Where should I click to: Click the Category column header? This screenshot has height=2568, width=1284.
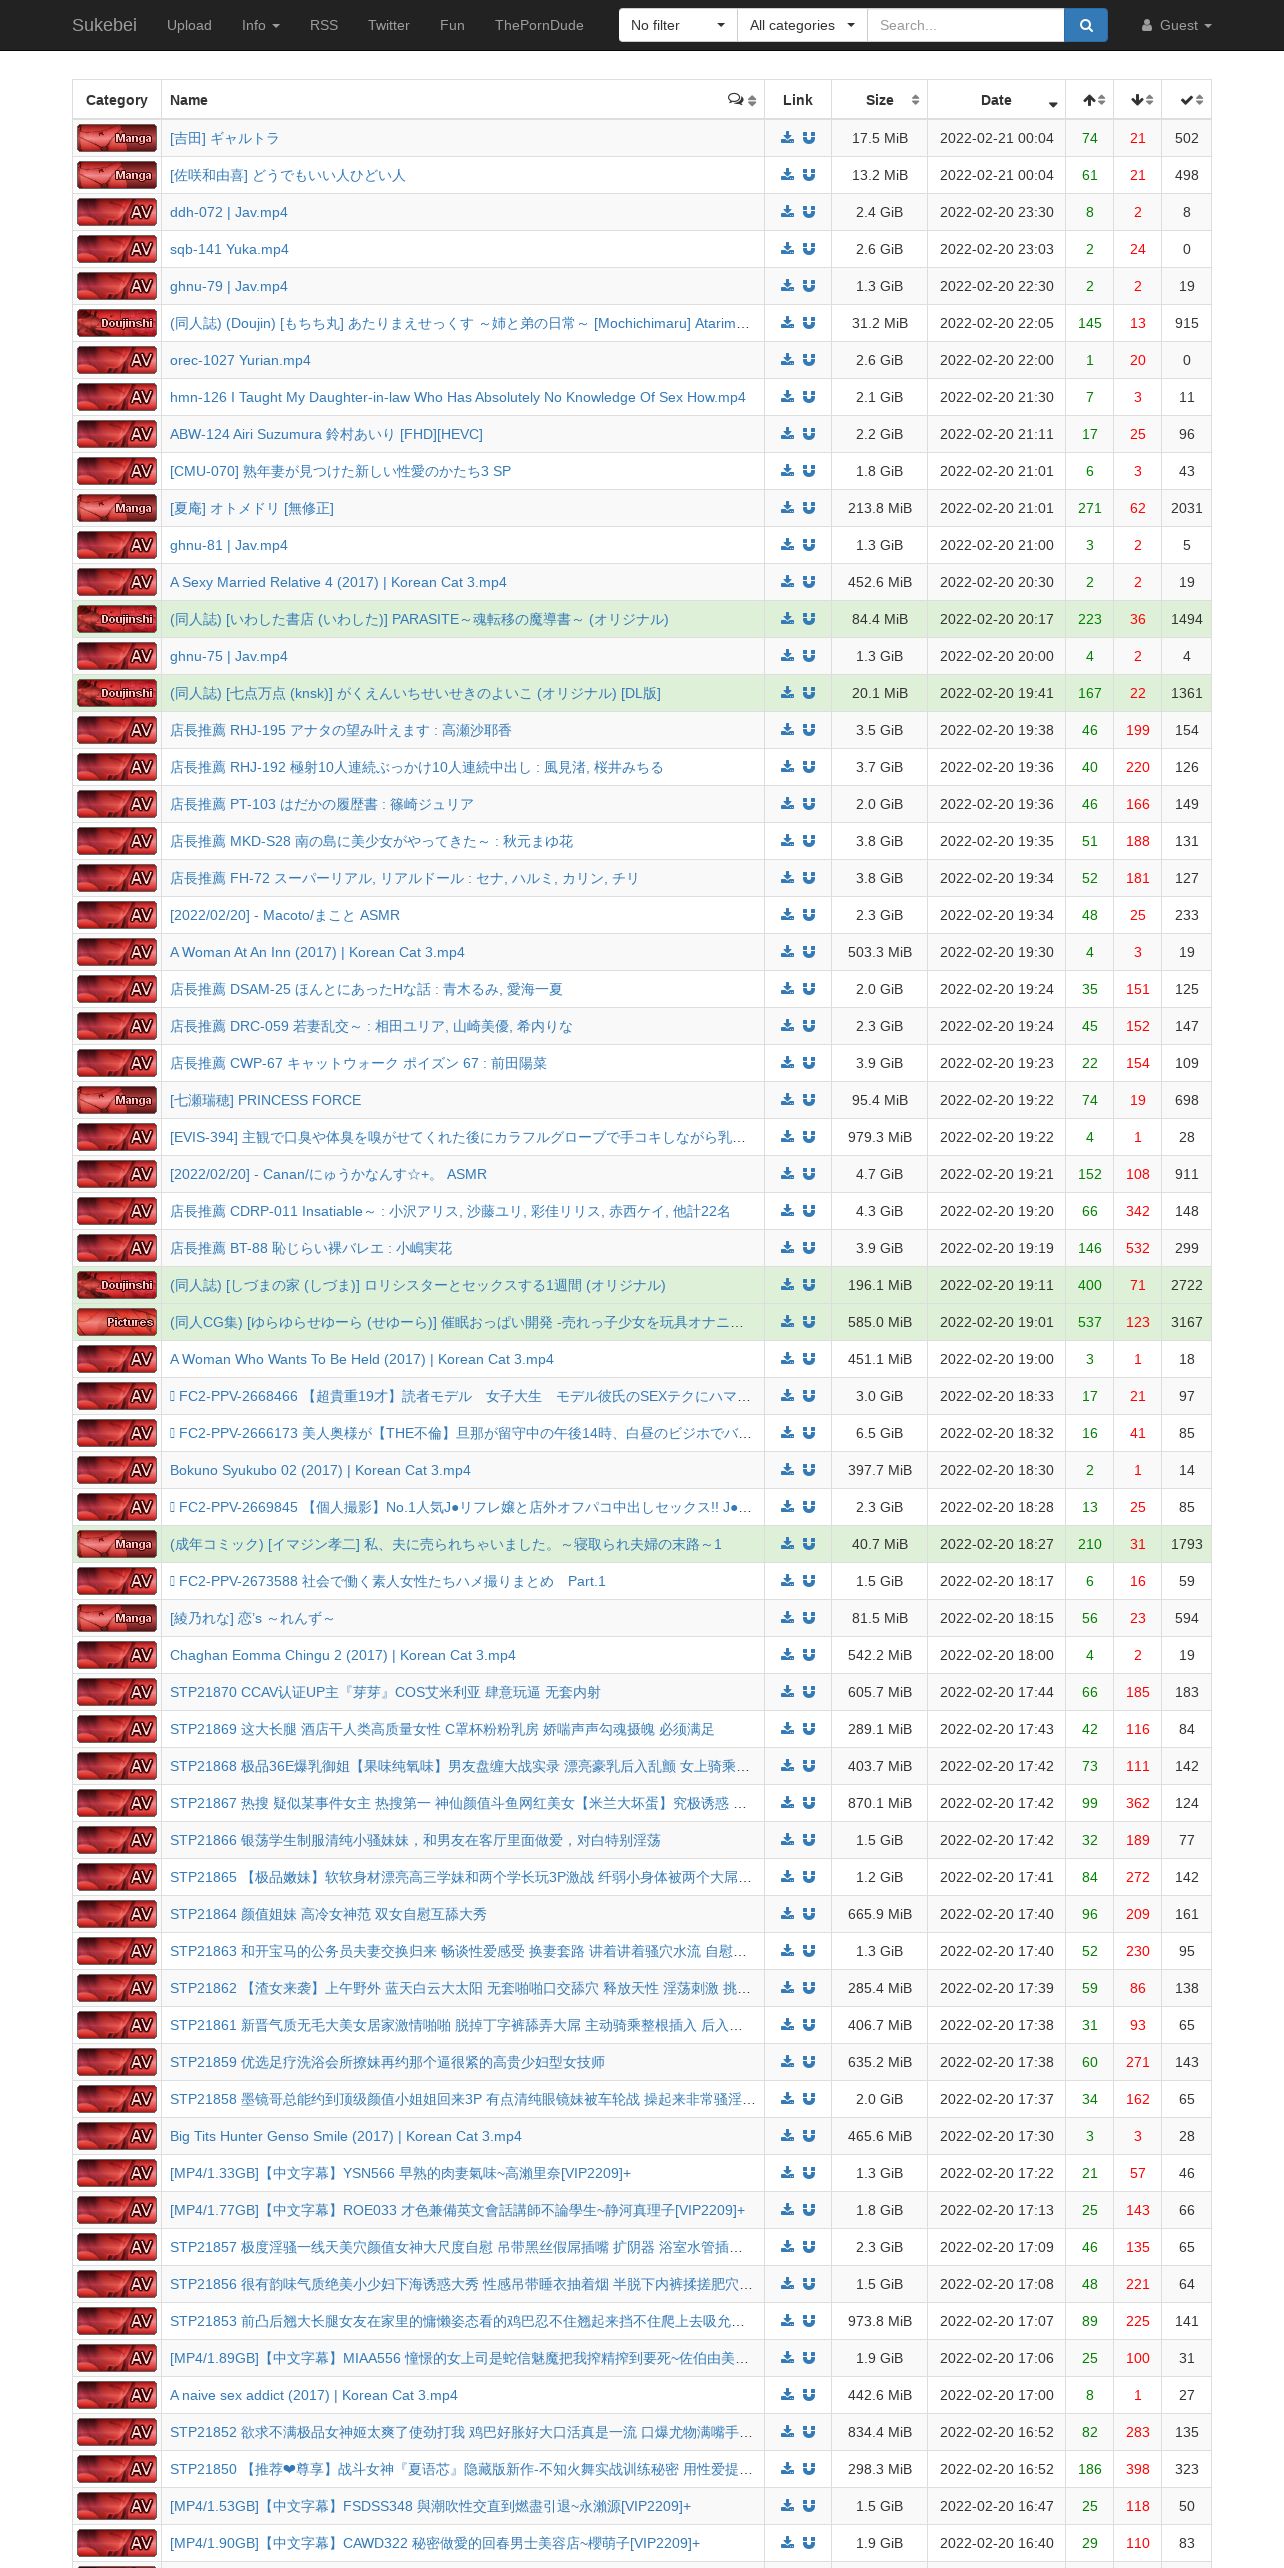117,100
